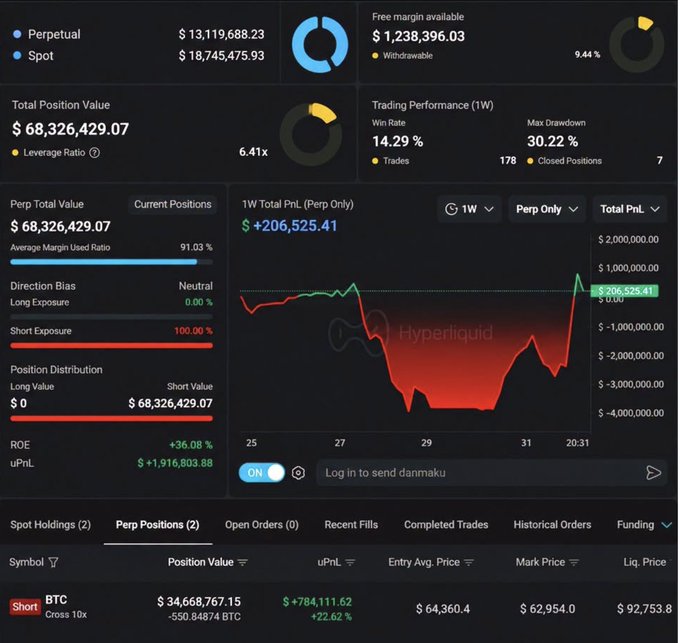This screenshot has width=680, height=643.
Task: Click the +$206,525.41 1W Total PnL value
Action: pyautogui.click(x=289, y=225)
